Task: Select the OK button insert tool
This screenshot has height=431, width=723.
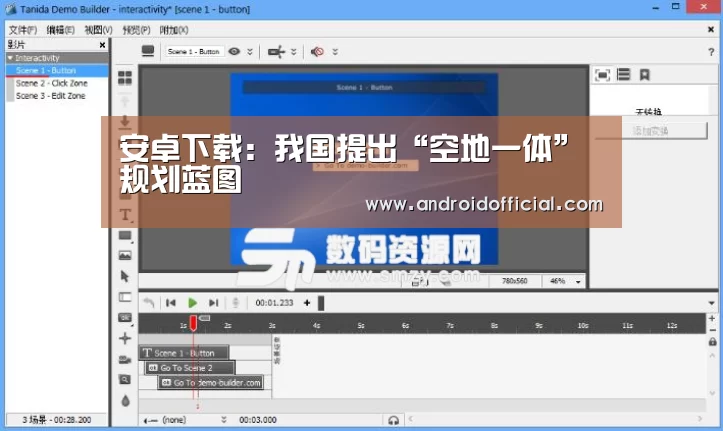Action: point(125,318)
